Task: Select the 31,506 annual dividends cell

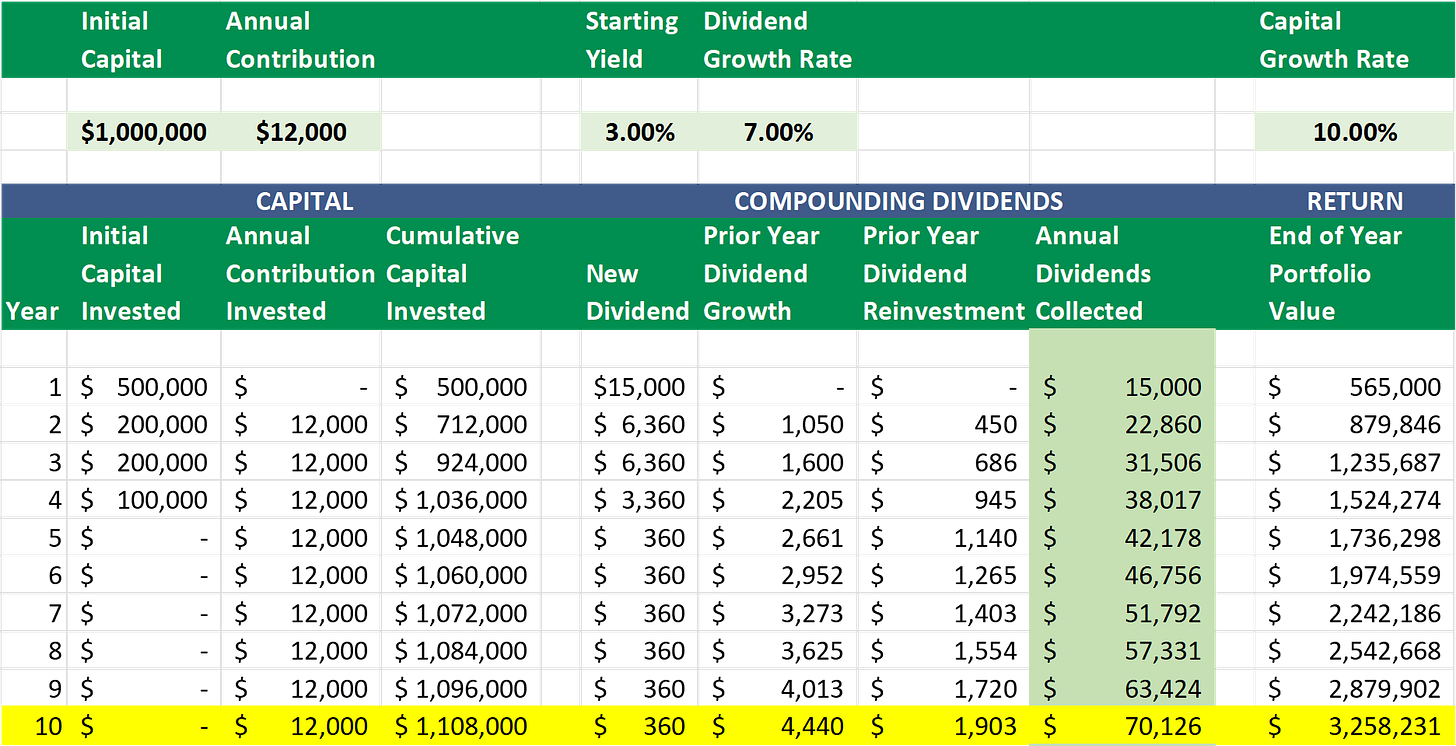Action: [x=1122, y=463]
